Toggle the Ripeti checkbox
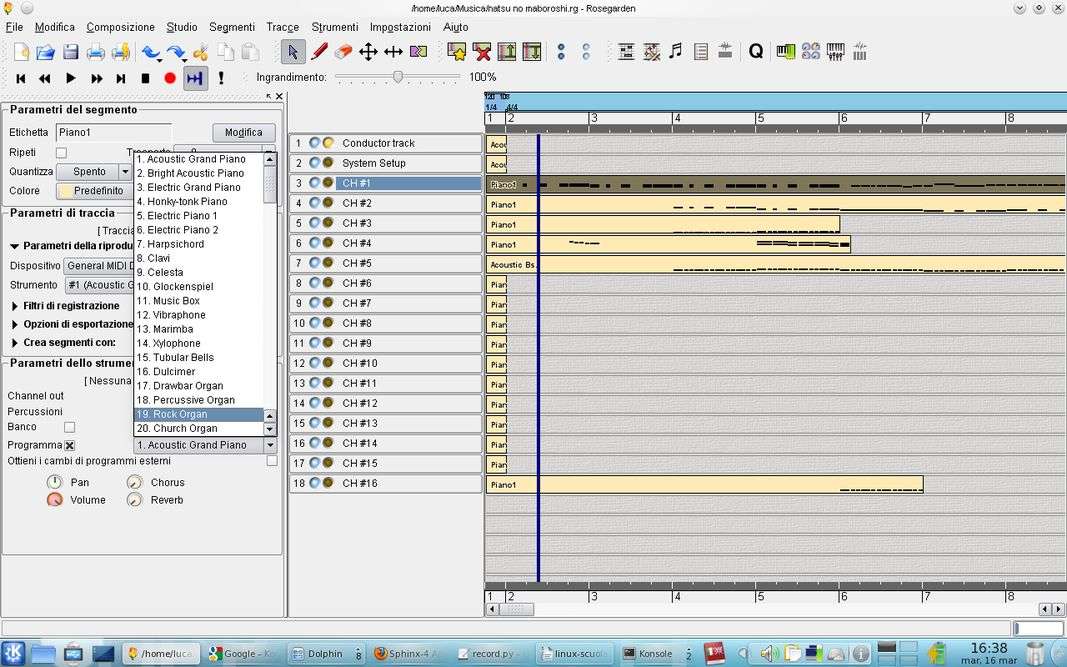Viewport: 1067px width, 667px height. (61, 153)
